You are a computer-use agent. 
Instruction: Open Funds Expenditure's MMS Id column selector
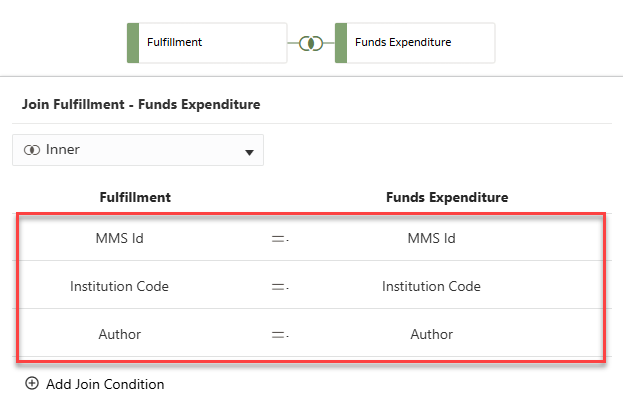(431, 238)
